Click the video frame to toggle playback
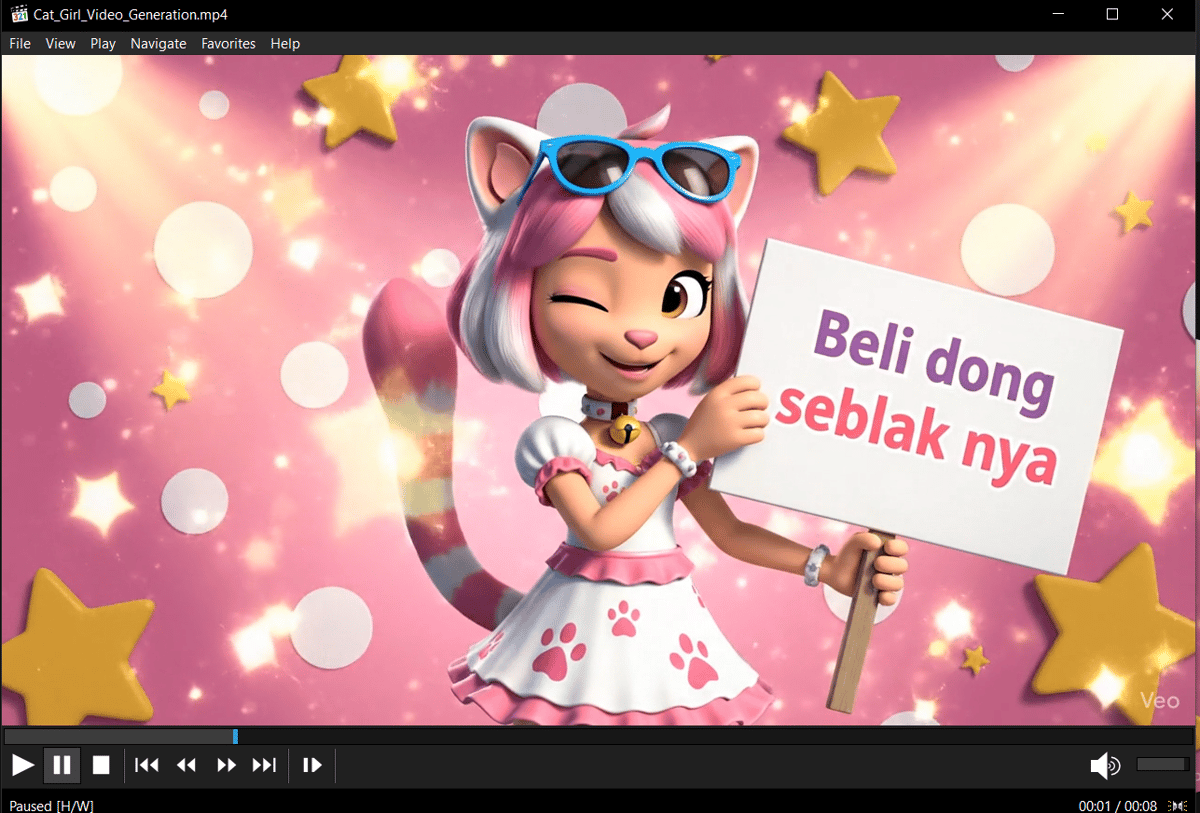This screenshot has height=813, width=1200. [600, 390]
